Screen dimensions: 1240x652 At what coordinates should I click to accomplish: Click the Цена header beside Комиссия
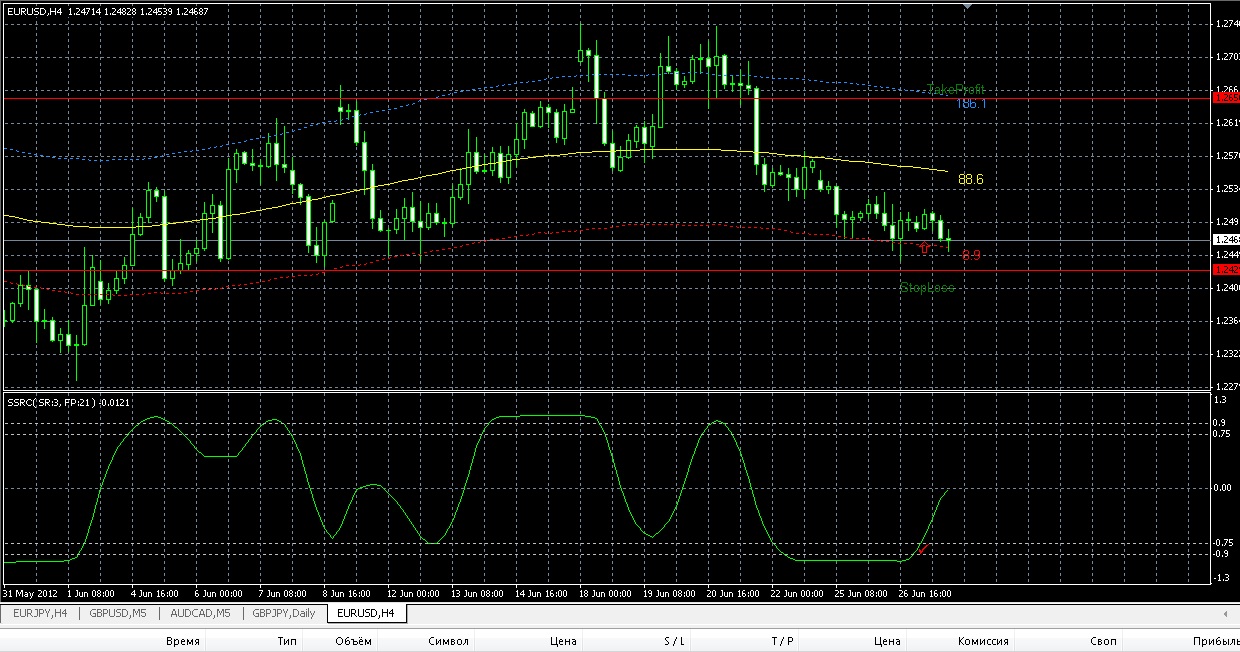(887, 641)
